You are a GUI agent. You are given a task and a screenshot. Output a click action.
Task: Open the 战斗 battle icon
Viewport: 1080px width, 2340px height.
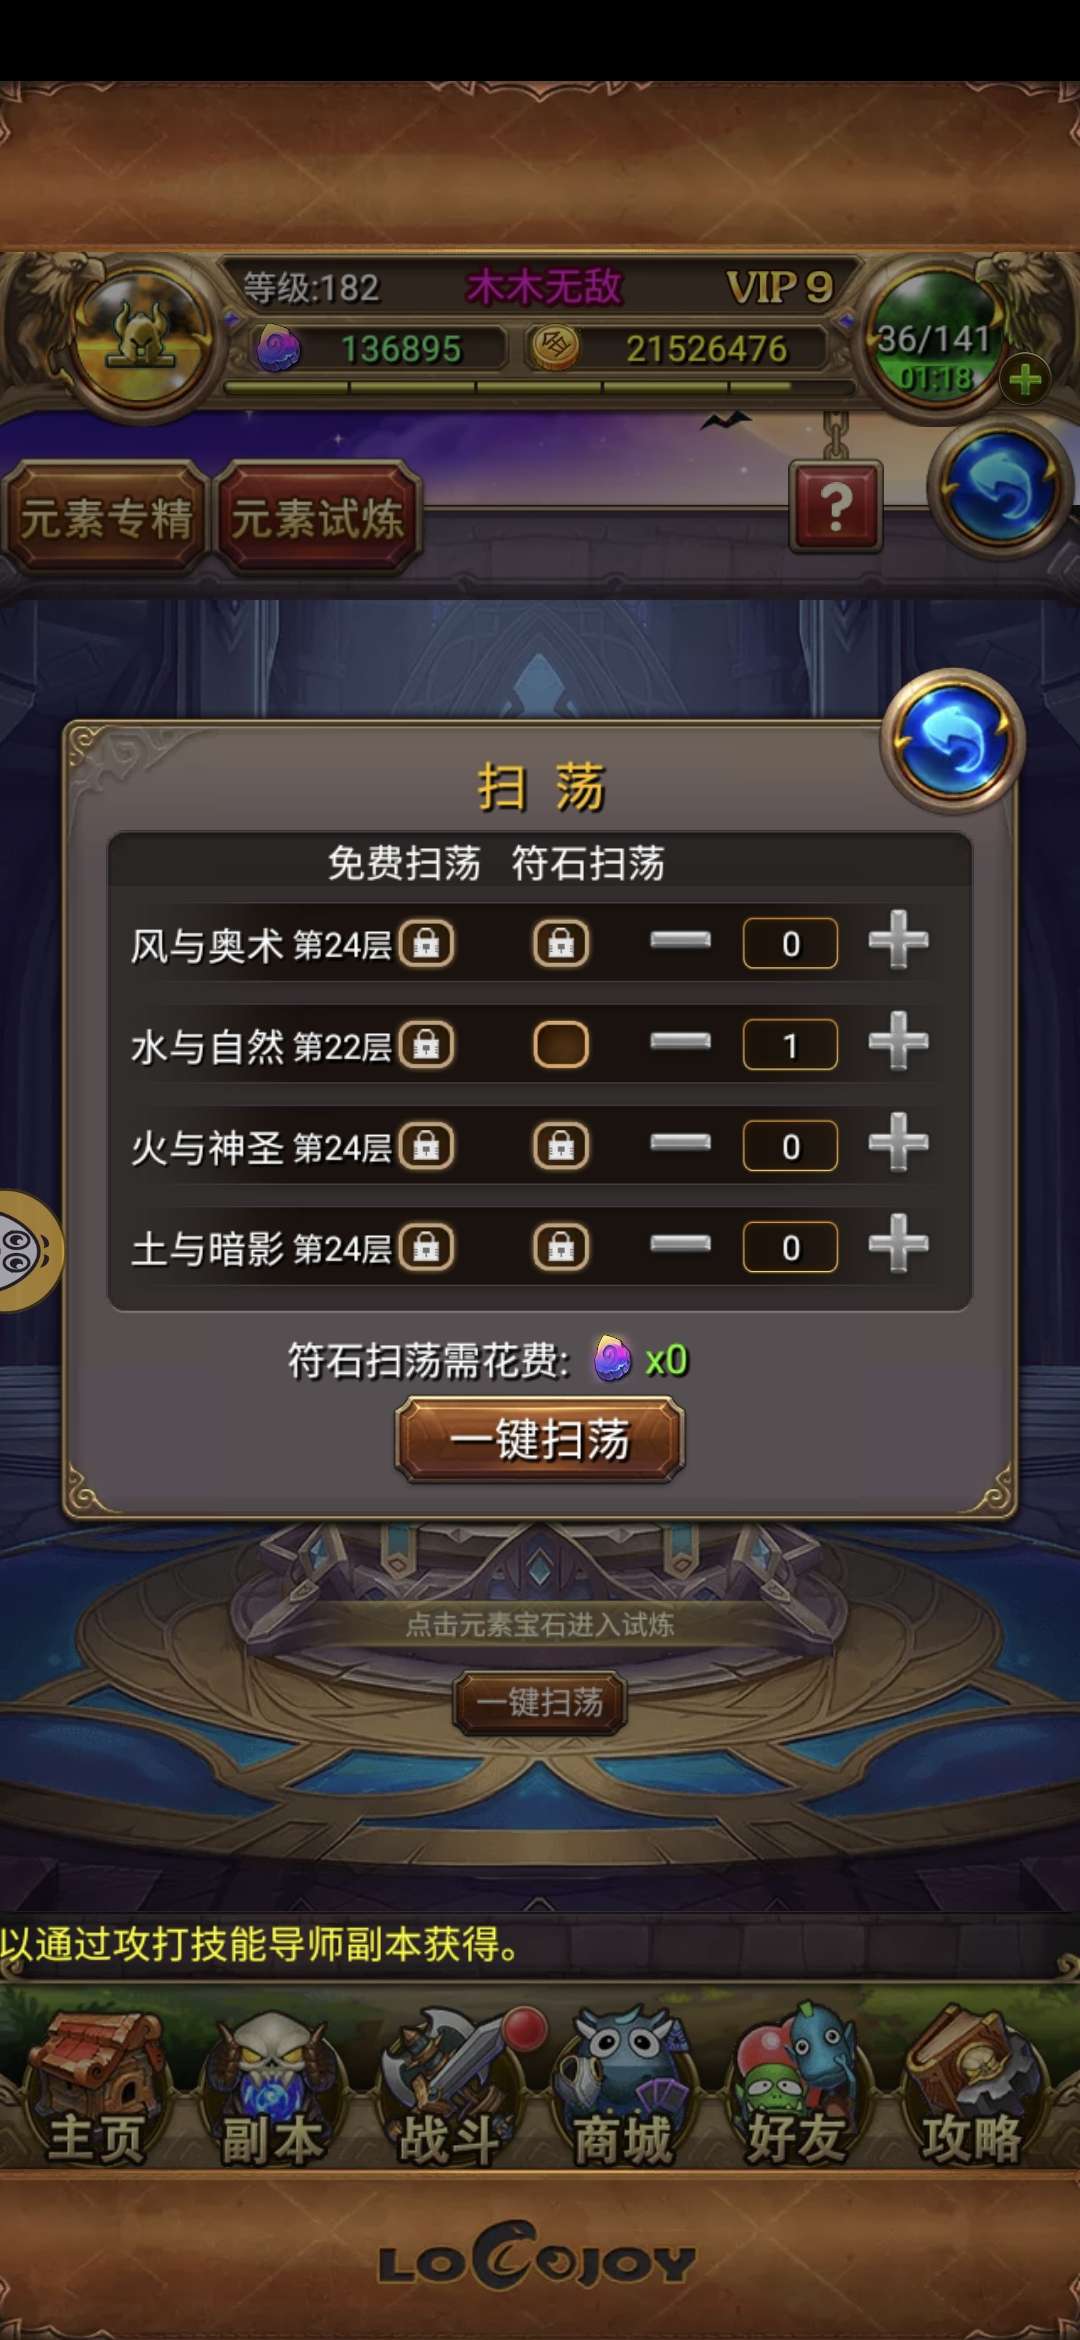(450, 2092)
